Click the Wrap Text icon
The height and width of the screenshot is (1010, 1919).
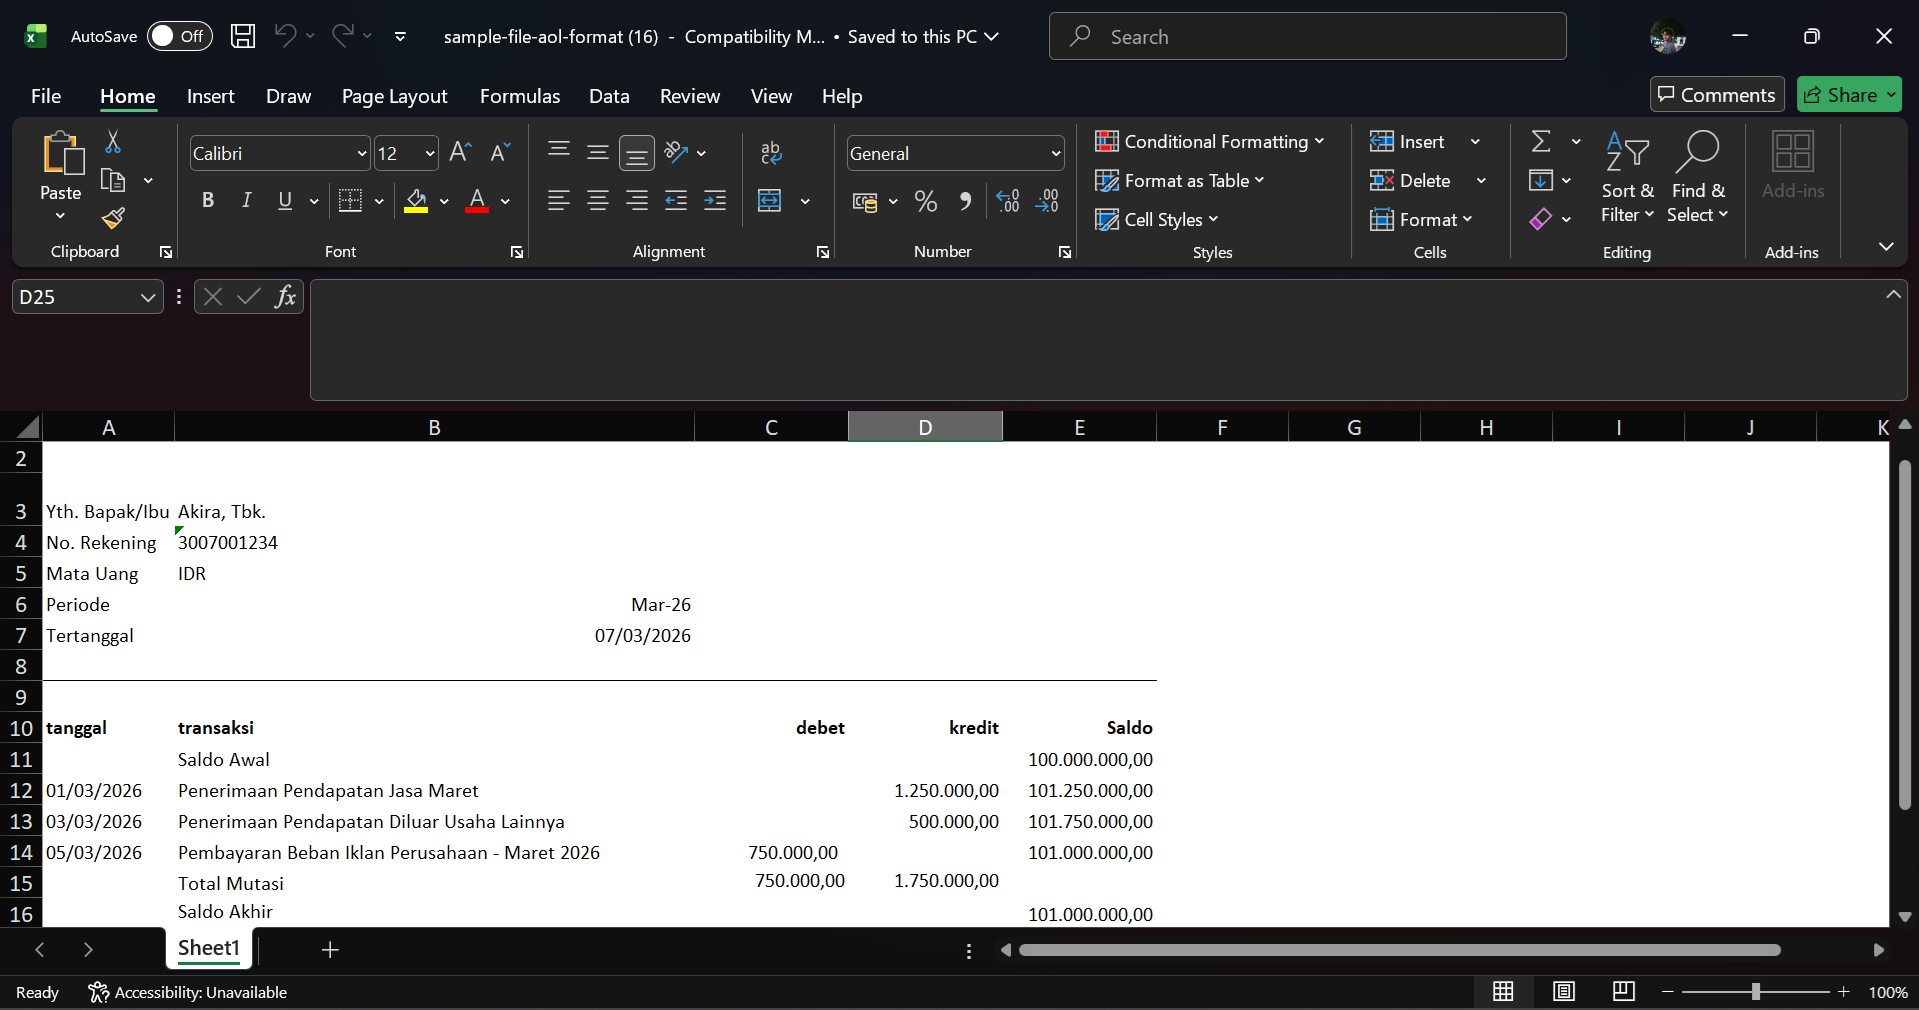coord(771,153)
